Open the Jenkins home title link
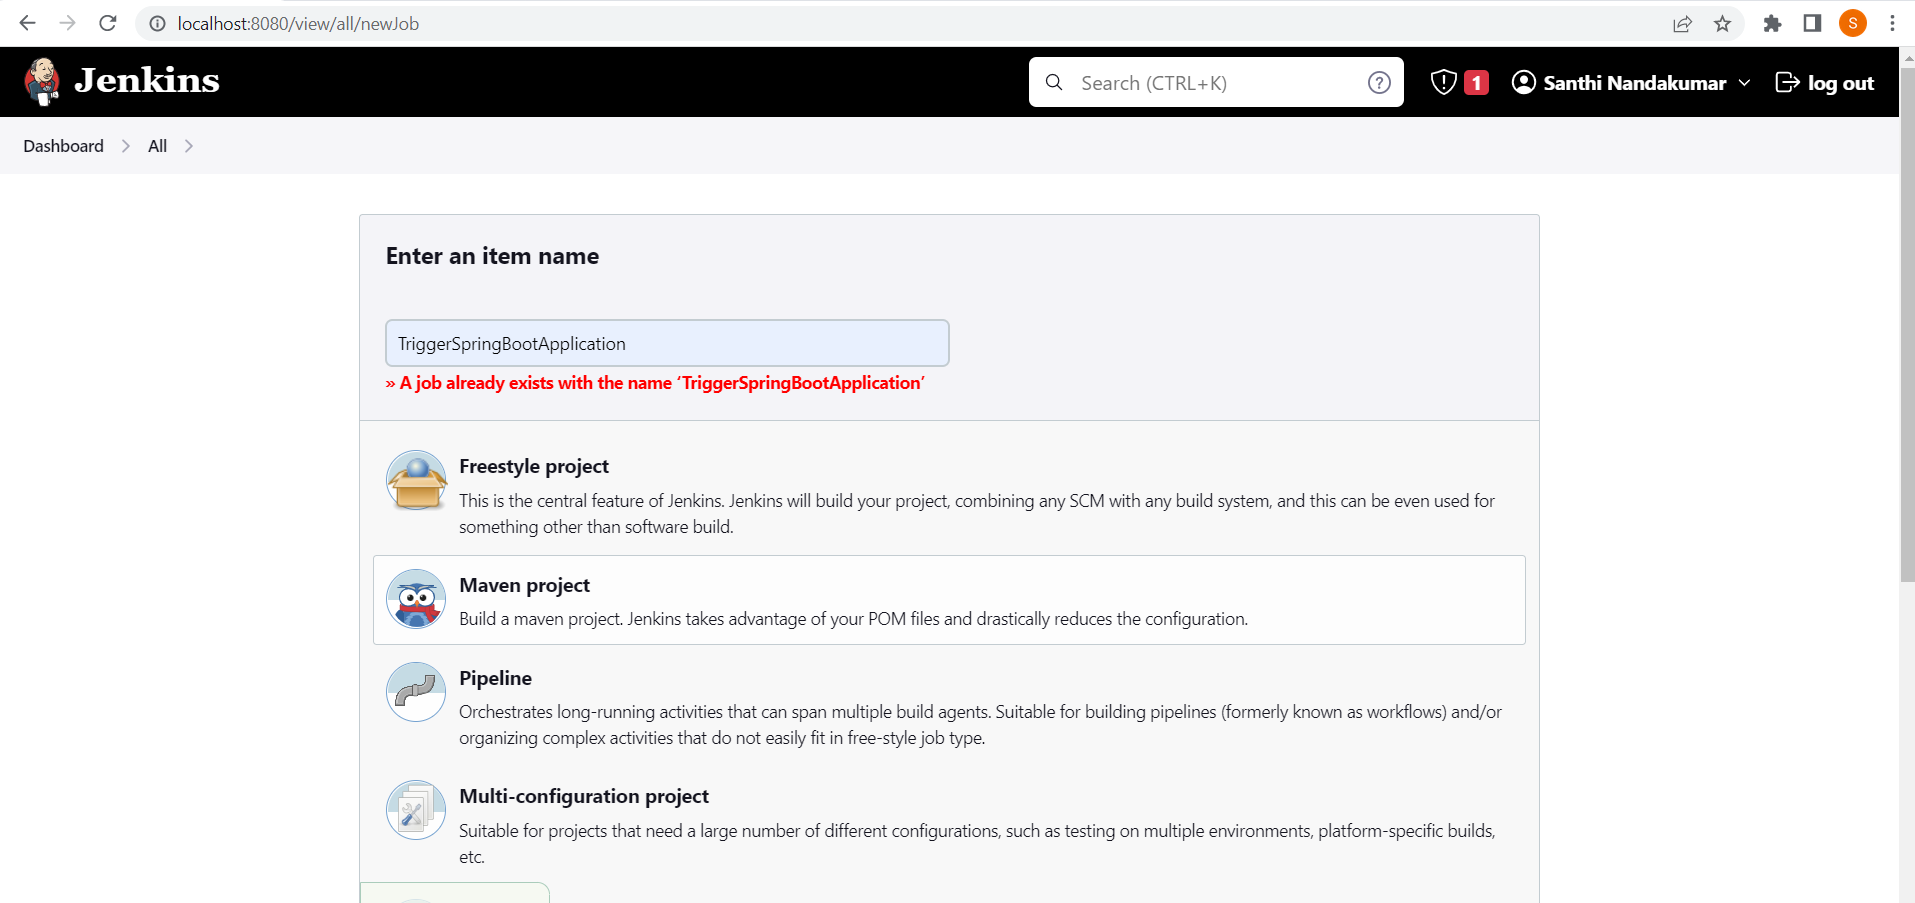The width and height of the screenshot is (1915, 903). [147, 80]
